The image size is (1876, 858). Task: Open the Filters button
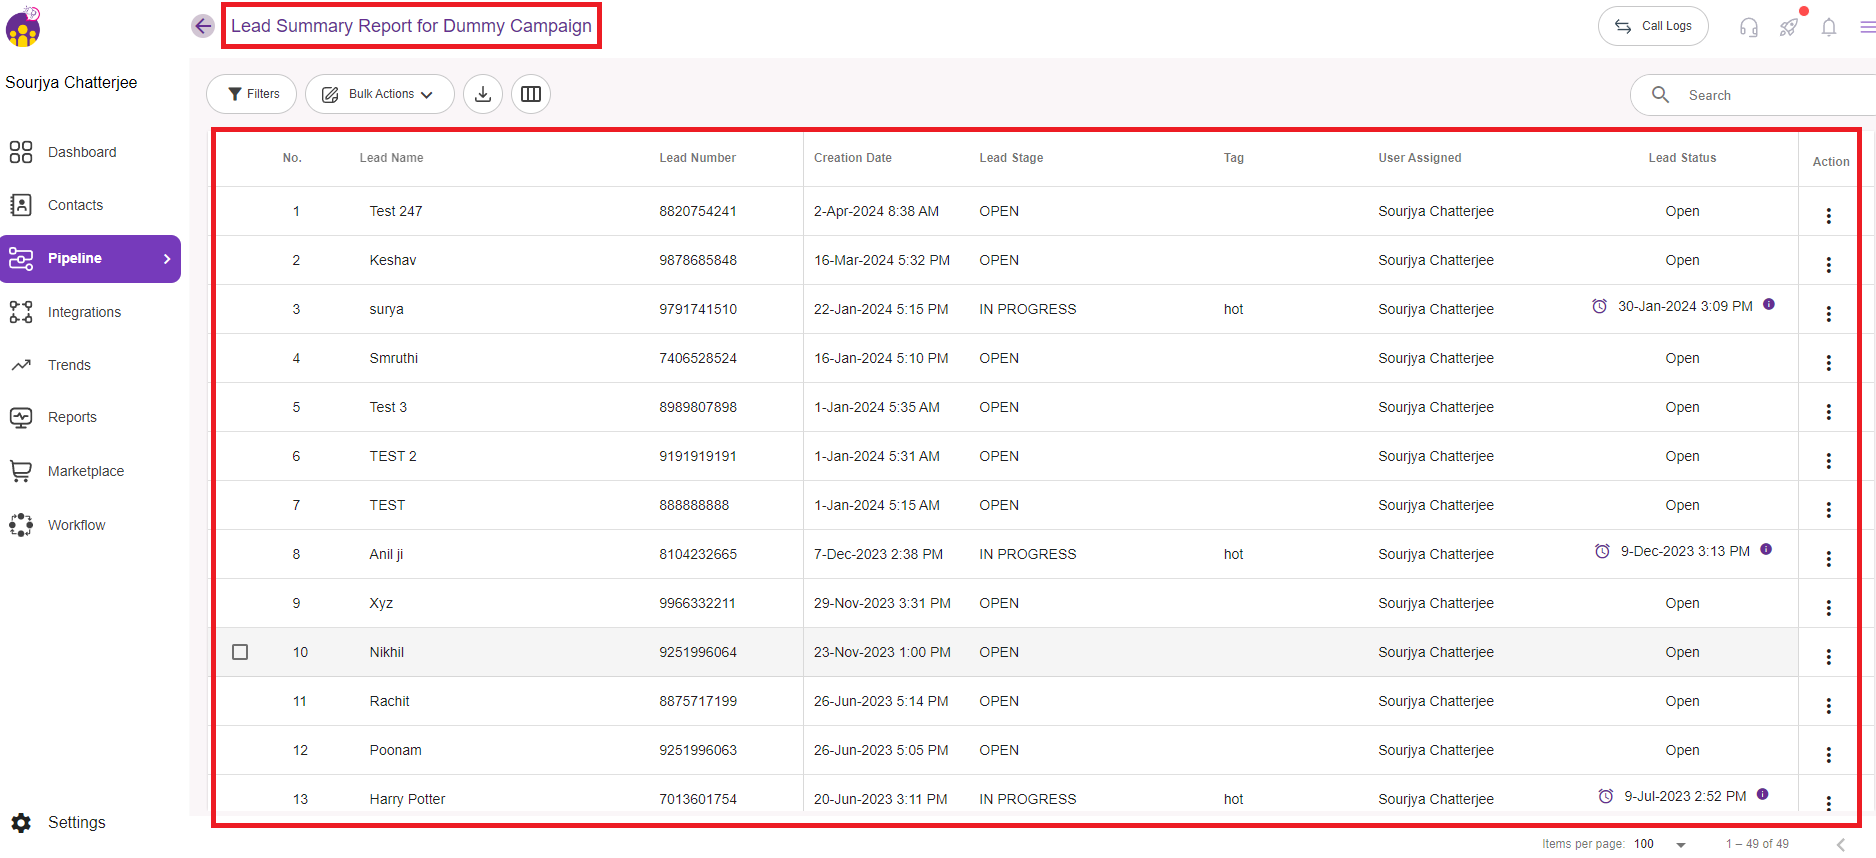tap(252, 94)
